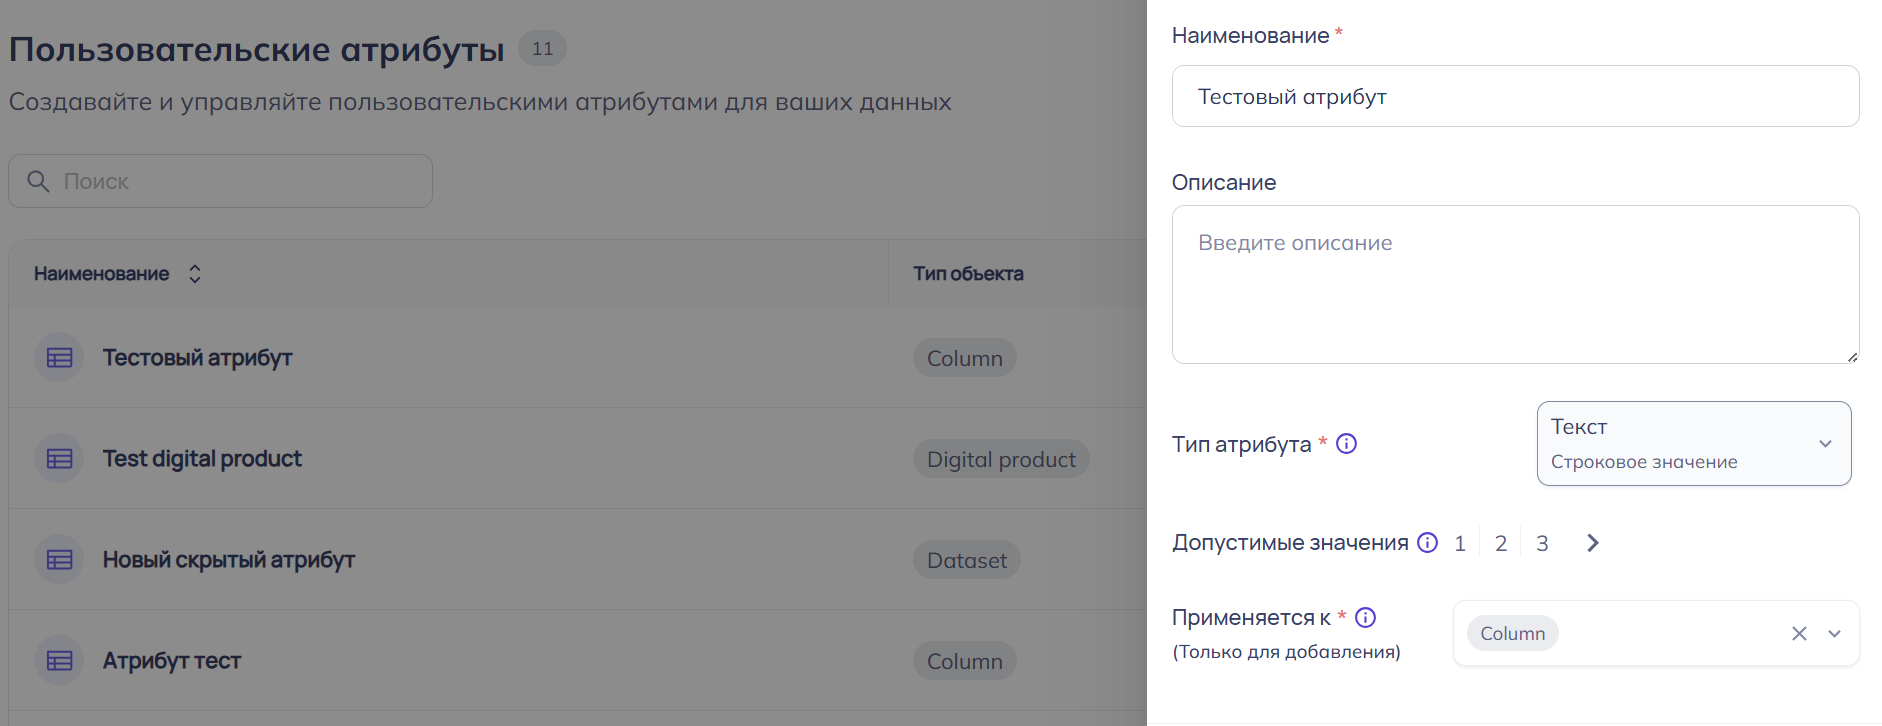
Task: Open the Новый скрытый атрибут entry
Action: coord(229,560)
